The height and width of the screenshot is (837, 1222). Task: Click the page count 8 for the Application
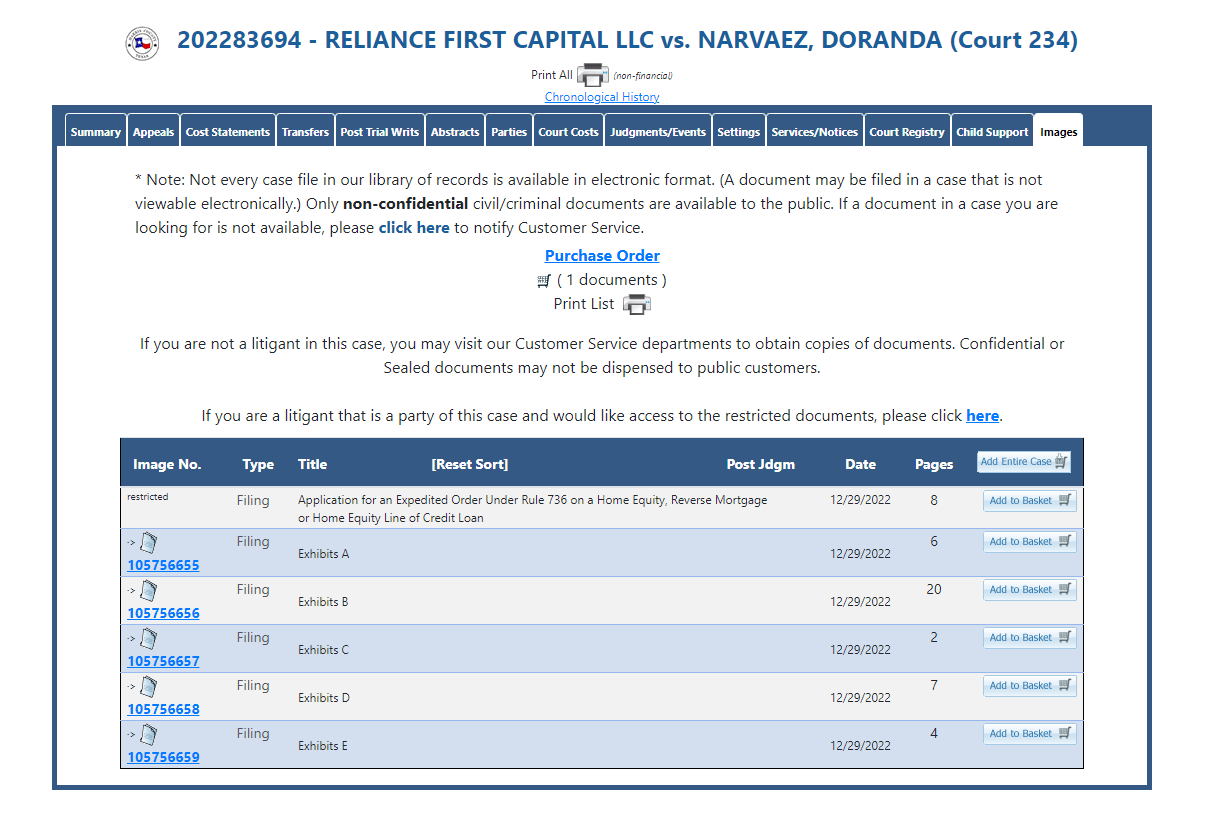click(x=934, y=500)
